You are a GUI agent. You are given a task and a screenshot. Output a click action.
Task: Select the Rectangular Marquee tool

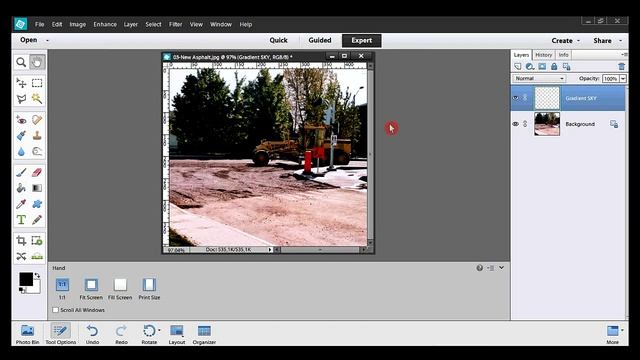[x=37, y=83]
